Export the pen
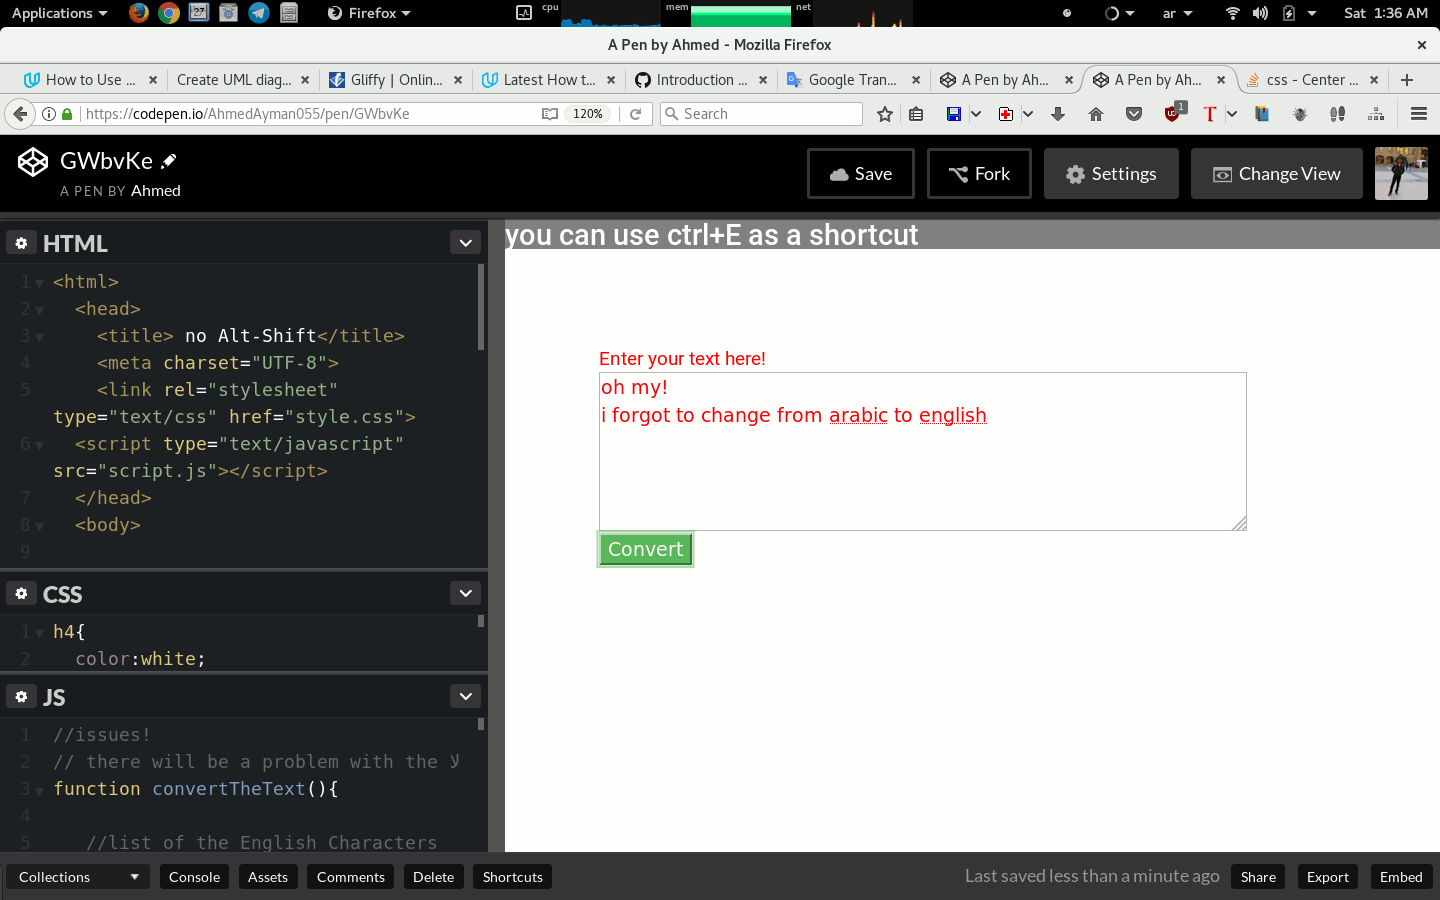 pos(1328,877)
